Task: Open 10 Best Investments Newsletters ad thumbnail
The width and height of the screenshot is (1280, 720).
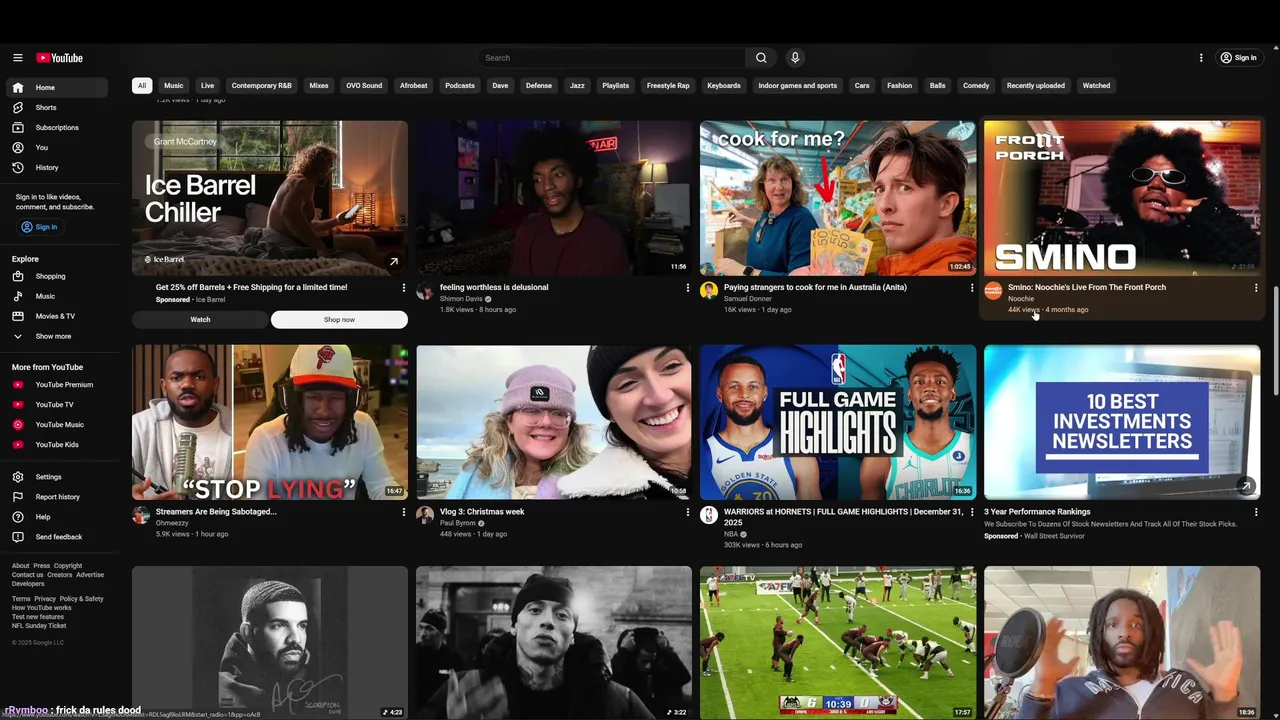Action: pyautogui.click(x=1122, y=422)
